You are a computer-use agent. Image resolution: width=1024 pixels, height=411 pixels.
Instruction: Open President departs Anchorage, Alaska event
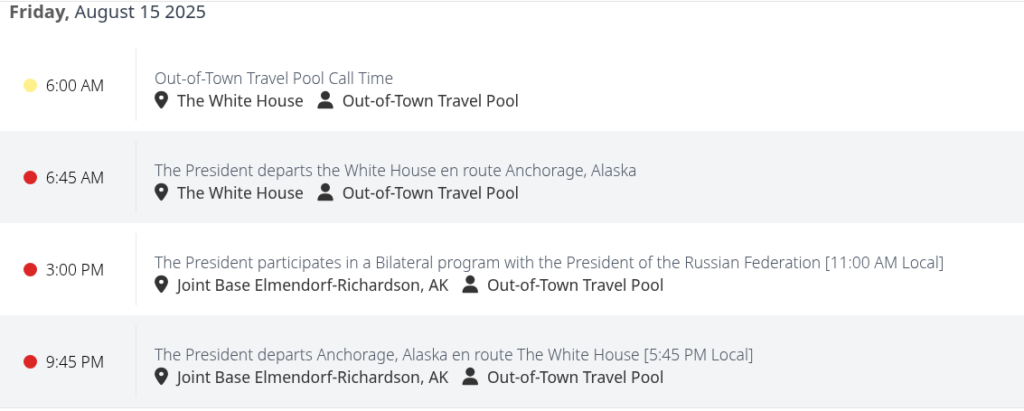click(x=453, y=355)
